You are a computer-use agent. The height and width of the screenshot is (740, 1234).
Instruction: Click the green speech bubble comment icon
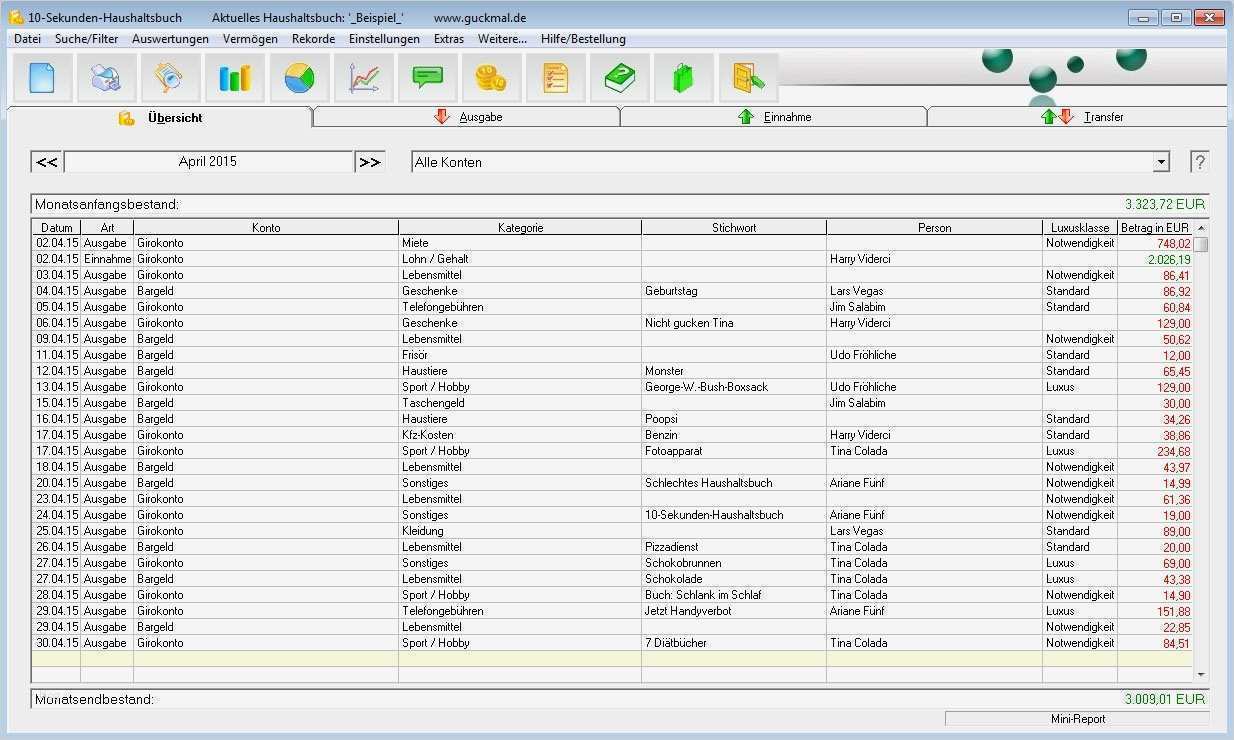click(427, 77)
